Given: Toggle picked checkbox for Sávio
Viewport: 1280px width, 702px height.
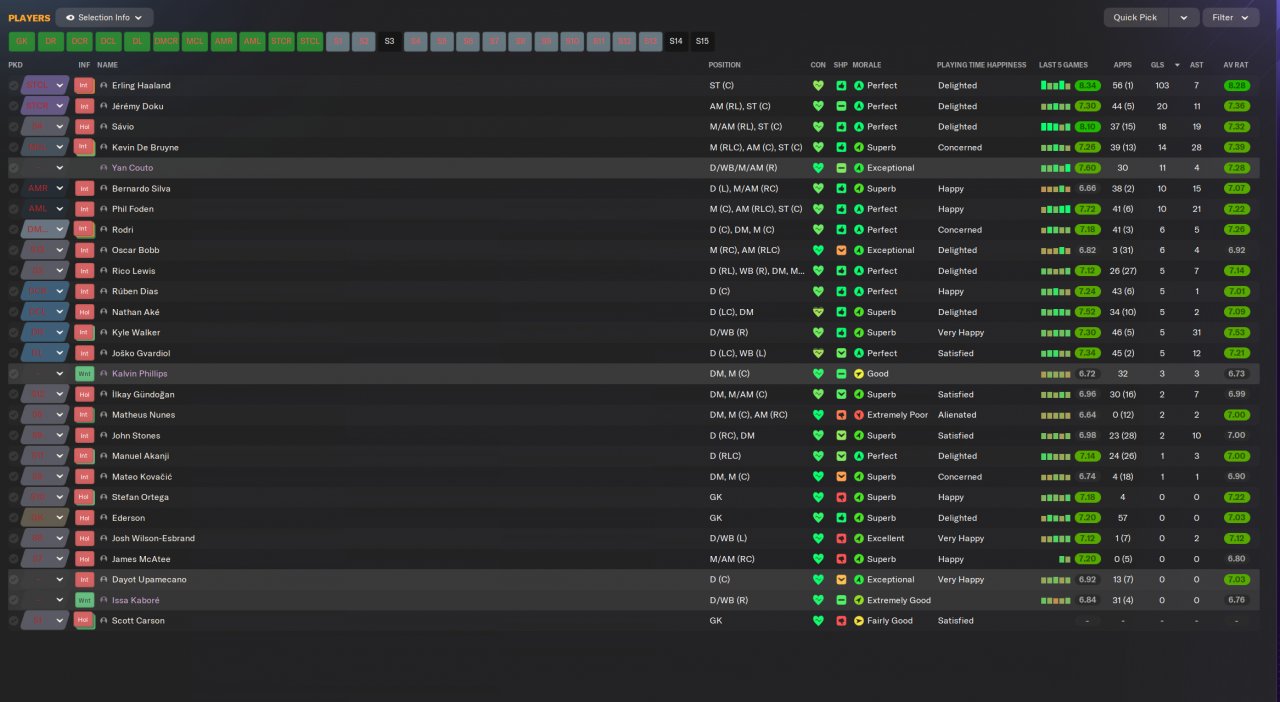Looking at the screenshot, I should [13, 127].
